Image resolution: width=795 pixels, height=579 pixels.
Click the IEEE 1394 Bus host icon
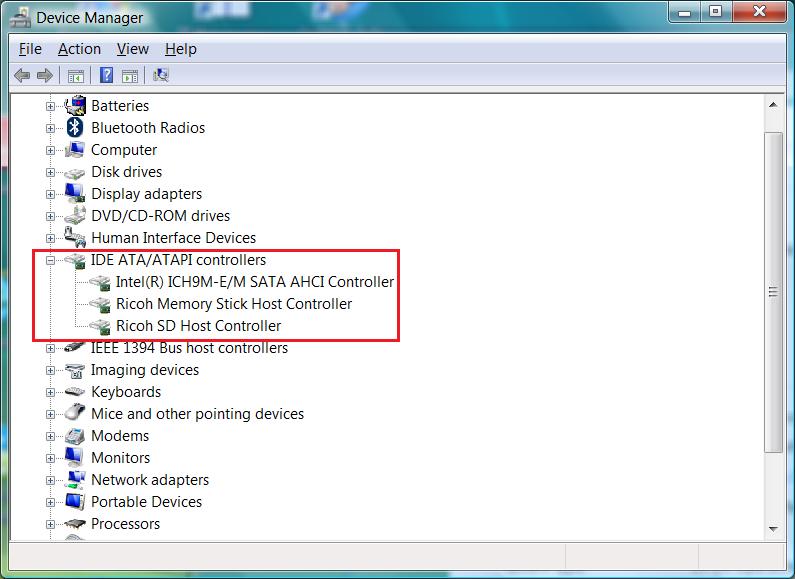click(75, 347)
